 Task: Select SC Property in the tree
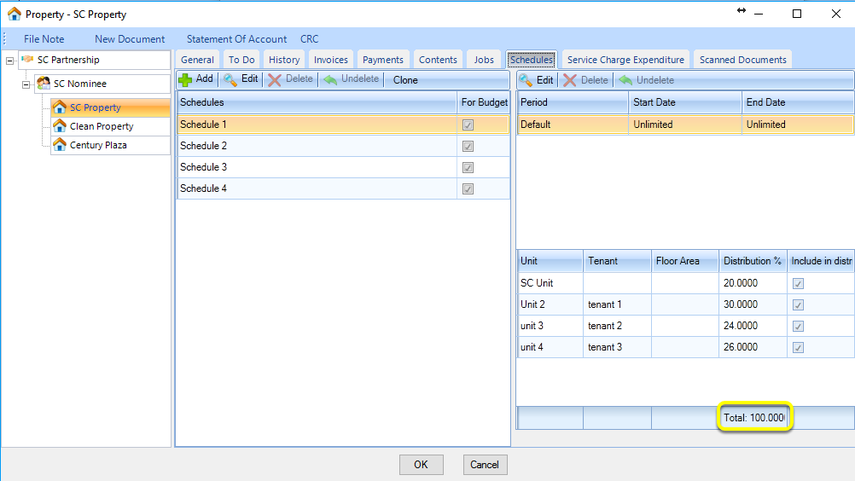coord(111,107)
